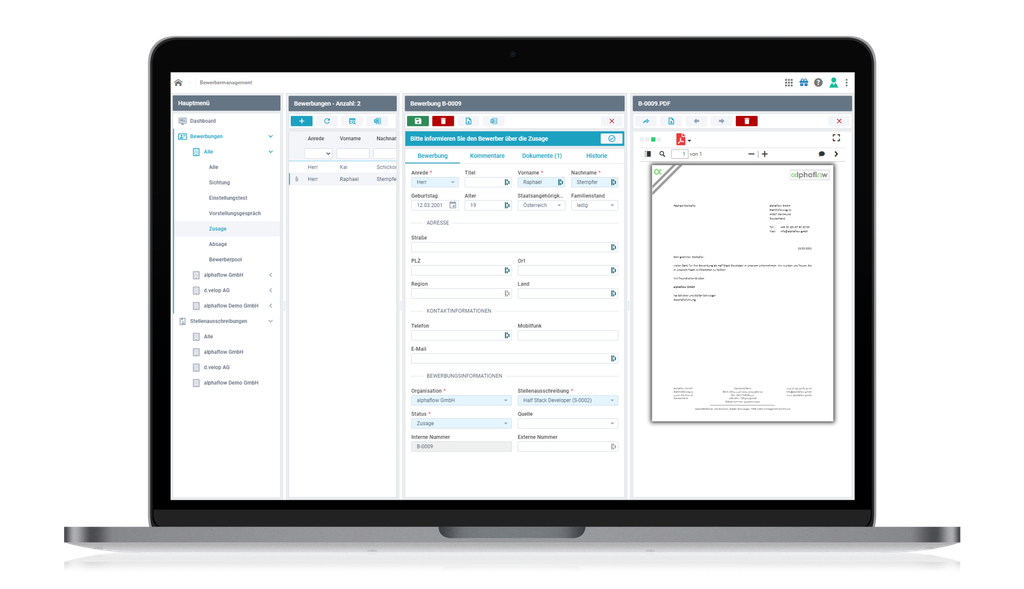
Task: Open the Anrede column filter dropdown
Action: 319,153
